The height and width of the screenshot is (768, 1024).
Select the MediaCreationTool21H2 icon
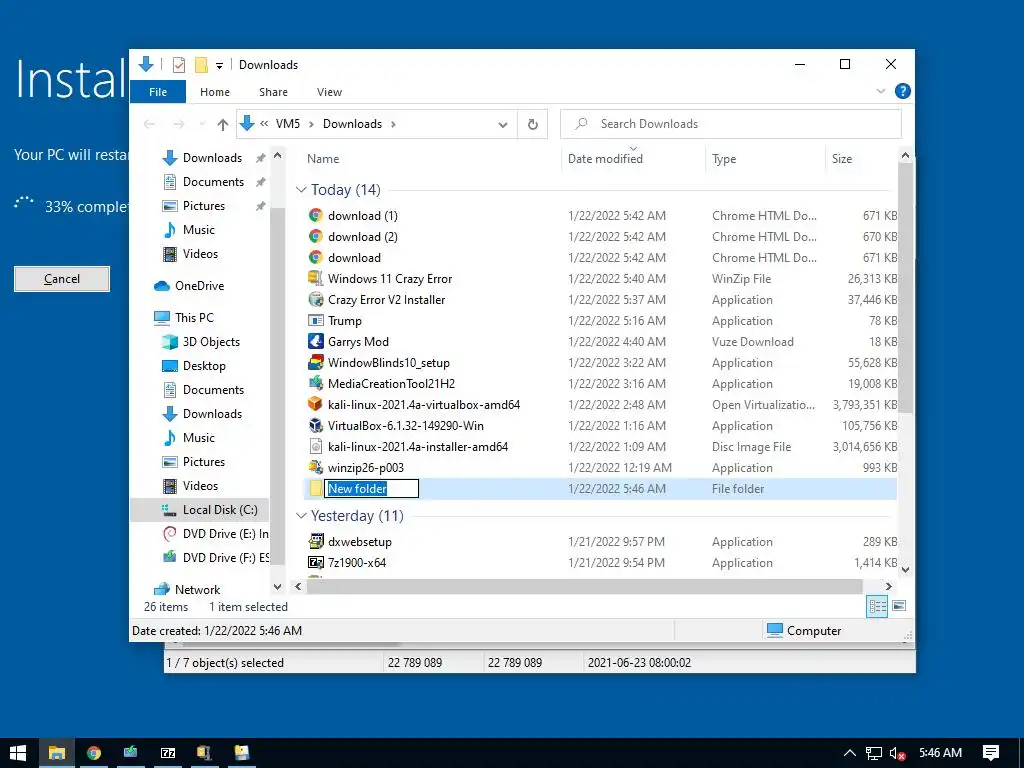coord(315,383)
